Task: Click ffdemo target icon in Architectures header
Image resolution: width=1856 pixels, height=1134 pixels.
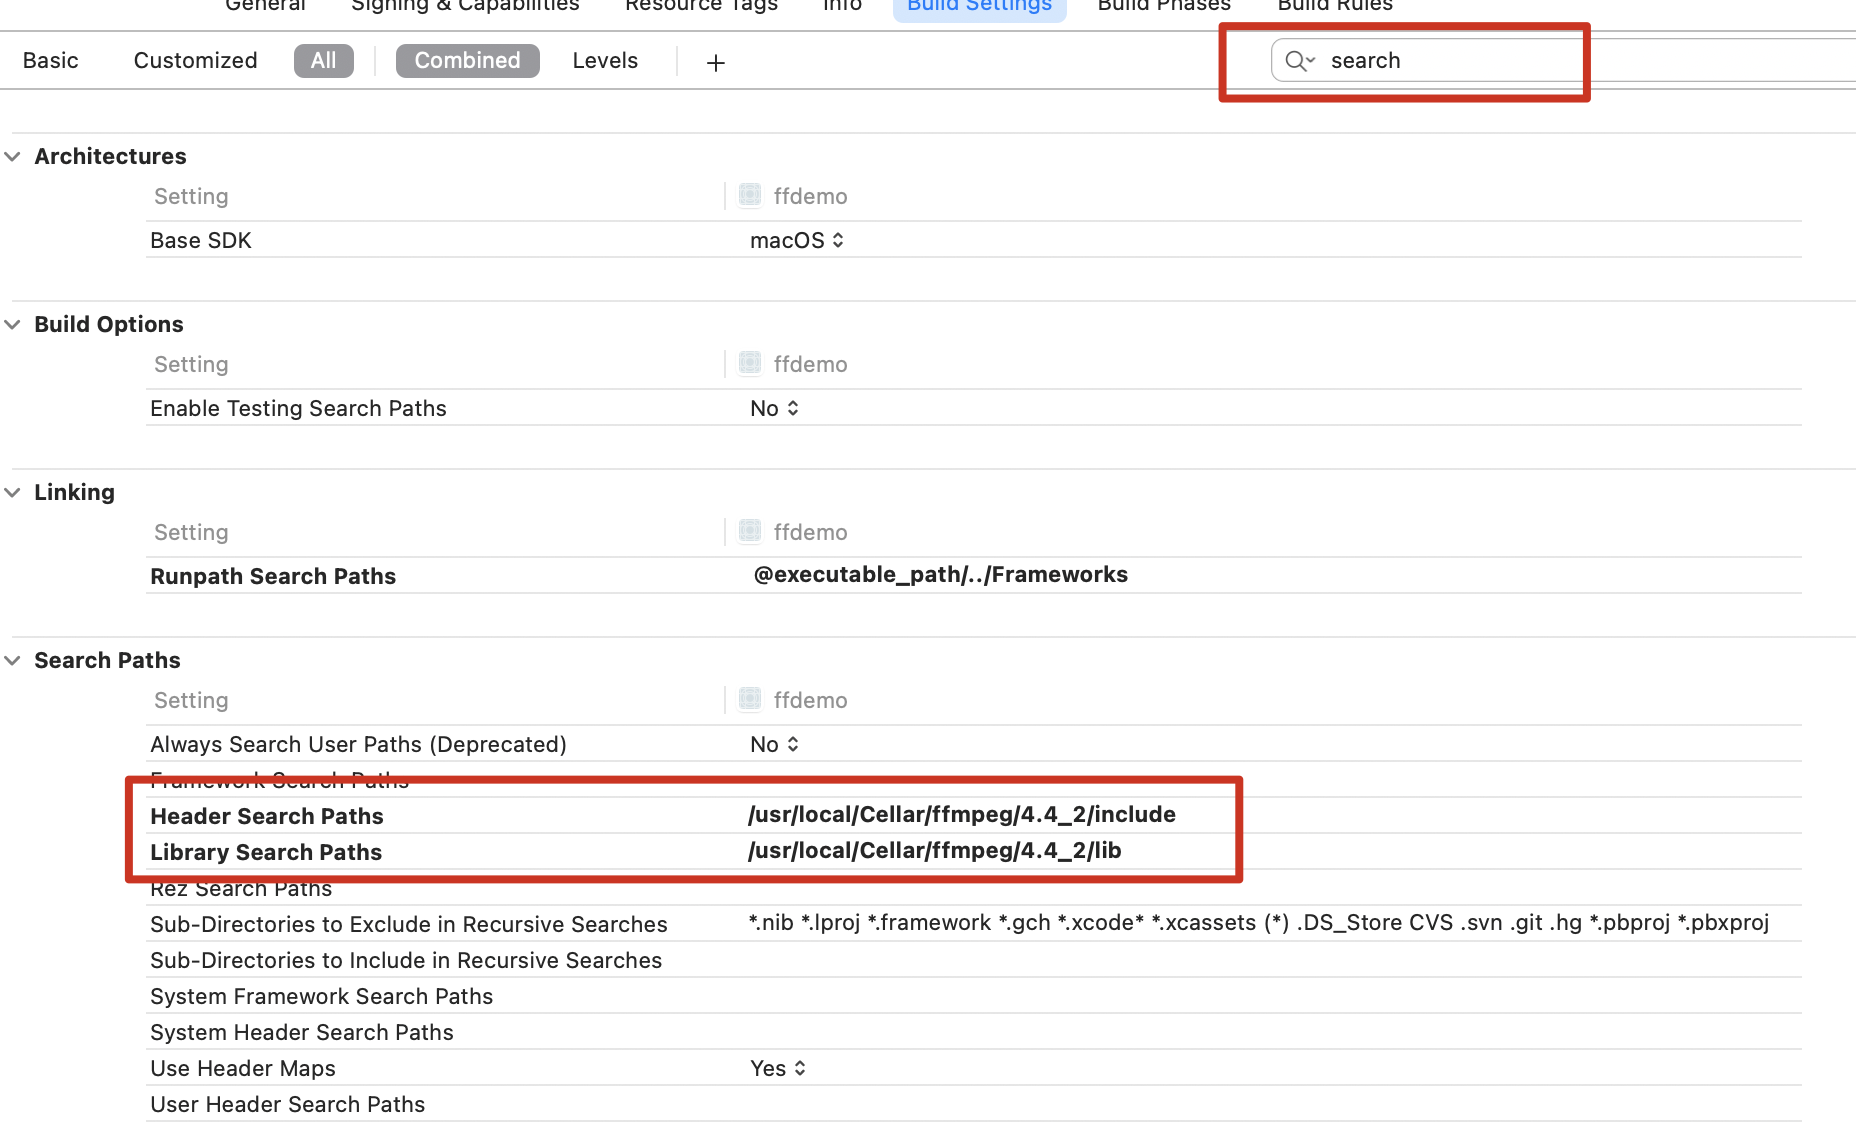Action: [x=750, y=195]
